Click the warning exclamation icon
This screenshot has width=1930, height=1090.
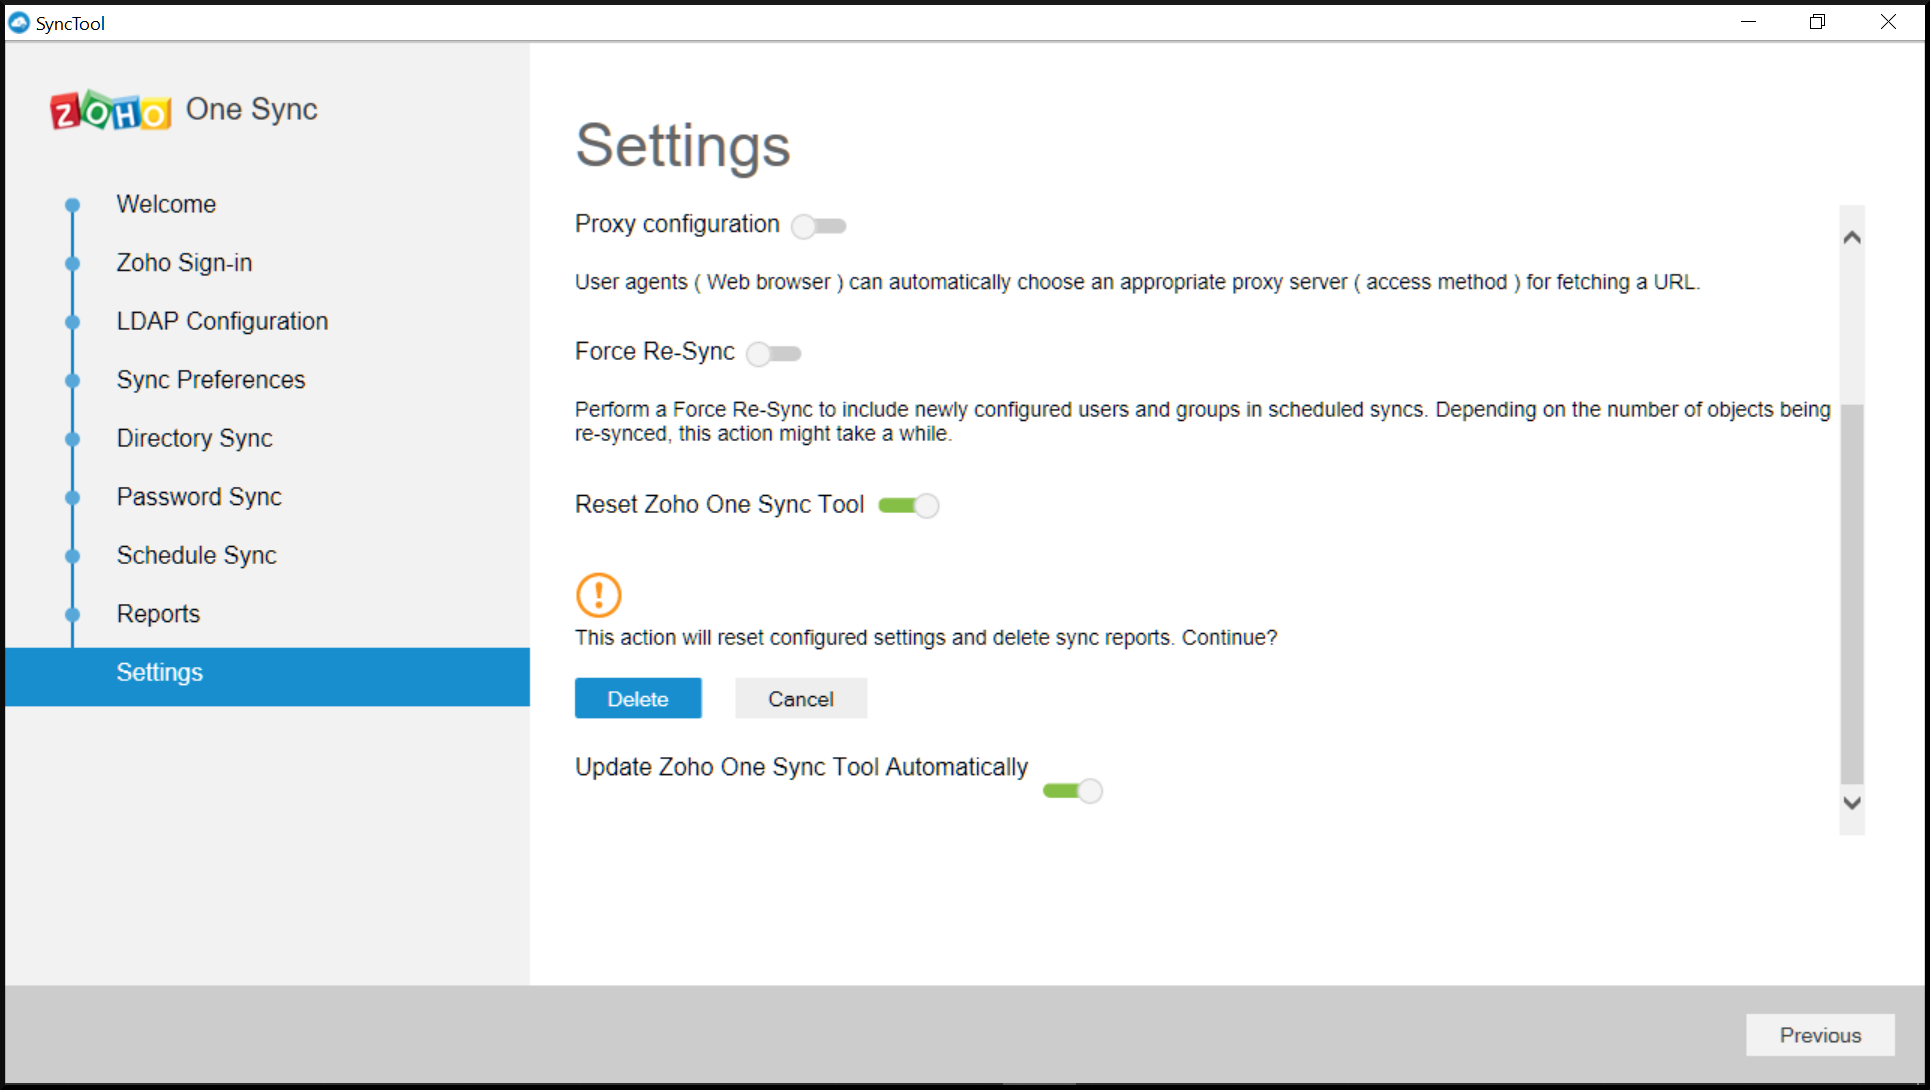tap(598, 594)
